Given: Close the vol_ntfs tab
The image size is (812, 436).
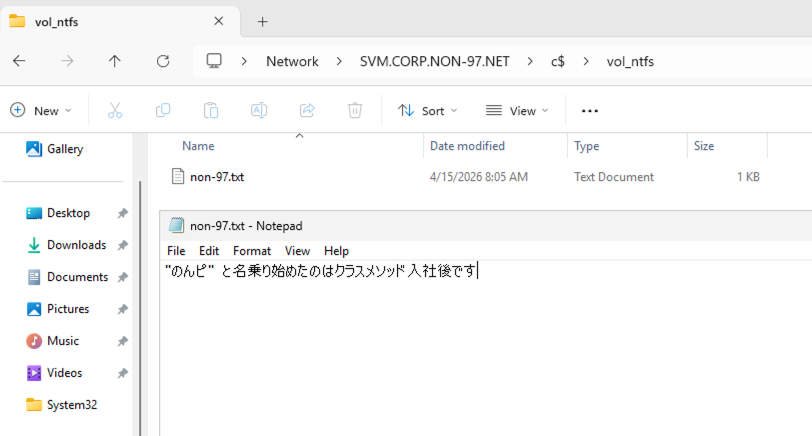Looking at the screenshot, I should click(219, 21).
